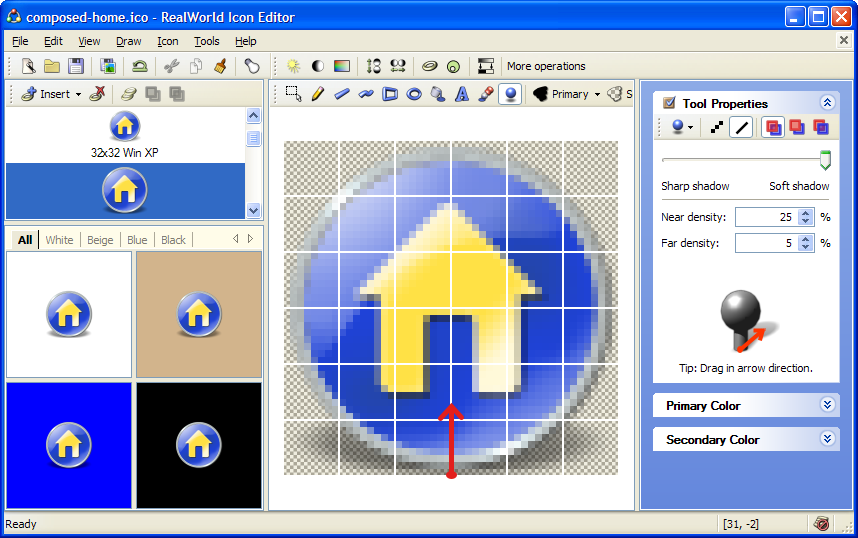The width and height of the screenshot is (858, 538).
Task: Switch to the Black background tab
Action: click(x=173, y=240)
